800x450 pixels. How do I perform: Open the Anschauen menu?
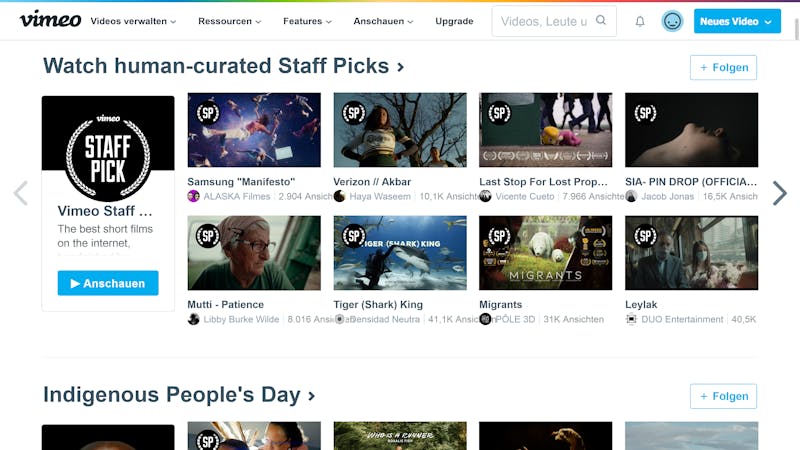pos(383,21)
